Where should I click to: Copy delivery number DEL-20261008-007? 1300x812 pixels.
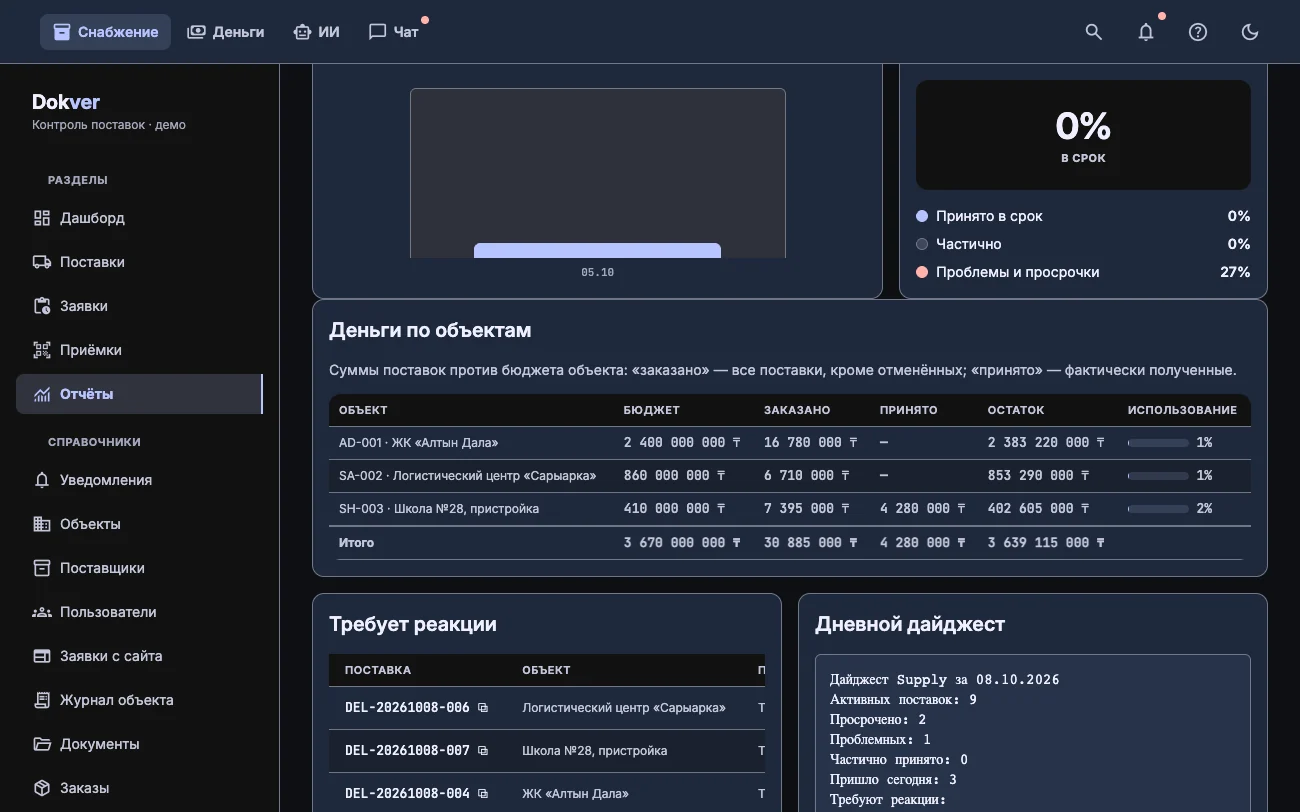pyautogui.click(x=483, y=750)
